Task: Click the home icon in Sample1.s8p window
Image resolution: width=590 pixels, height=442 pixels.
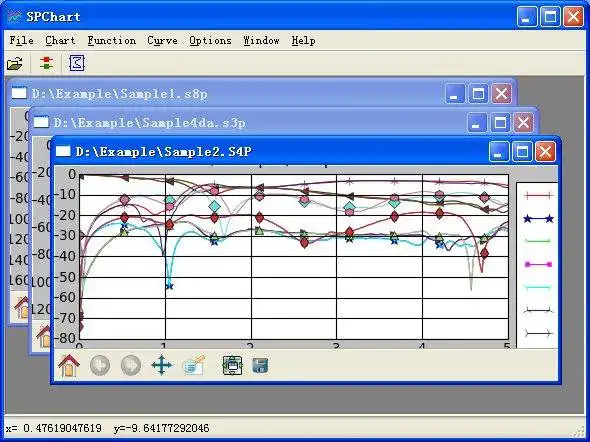Action: 22,308
